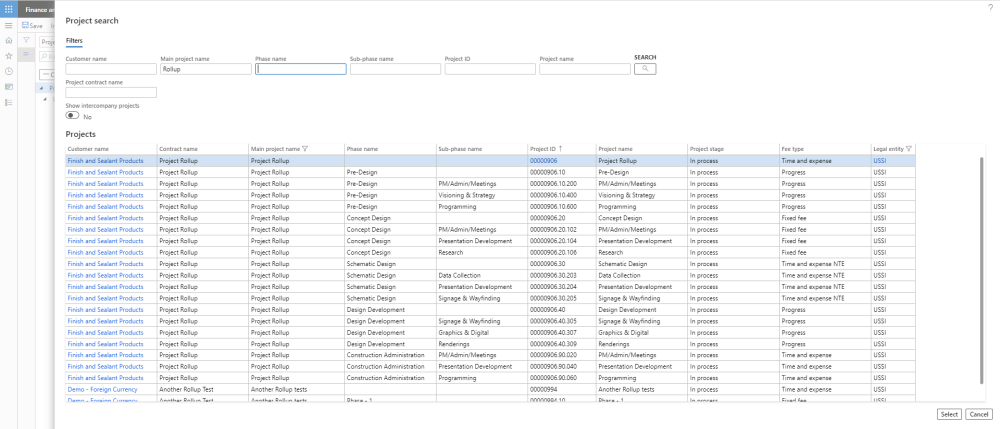Collapse second tree node in background form
Viewport: 1000px width, 429px height.
45,99
